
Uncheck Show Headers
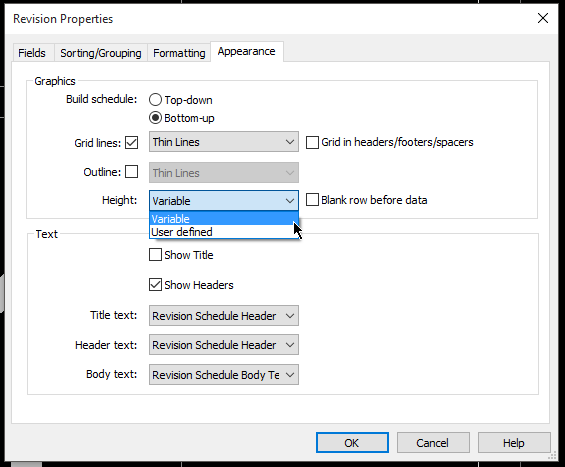[155, 285]
